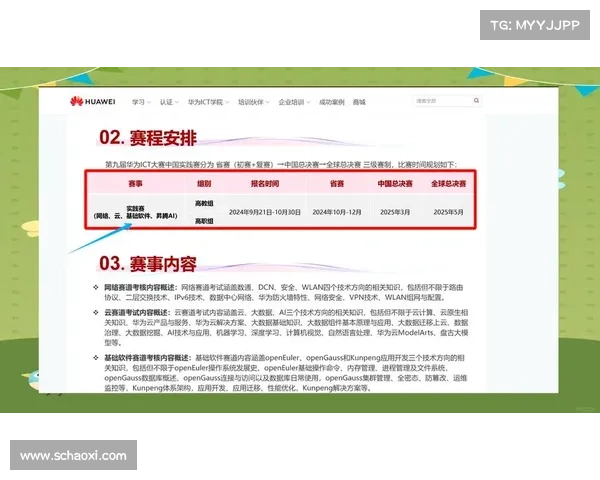The width and height of the screenshot is (600, 480).
Task: Select the 中国总决赛 column header
Action: point(395,184)
